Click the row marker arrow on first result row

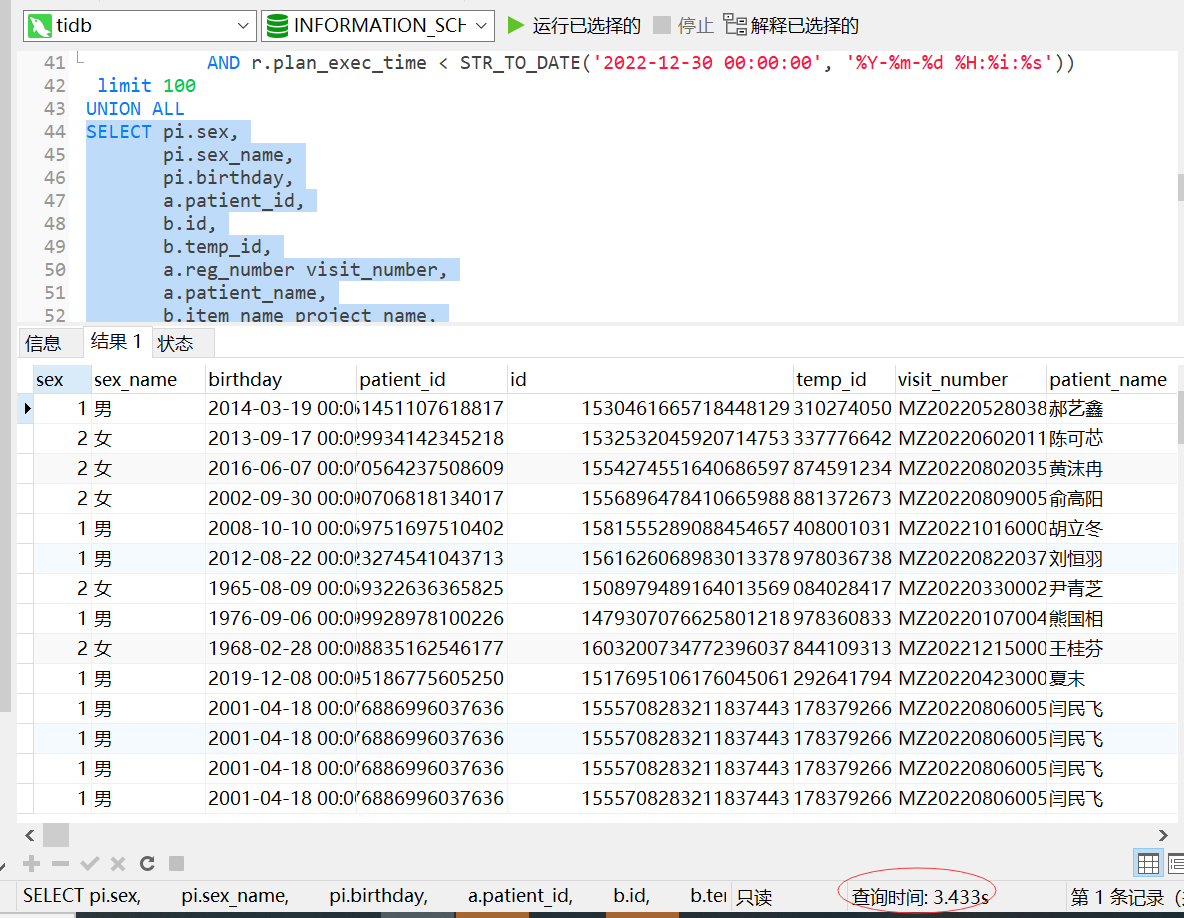(27, 408)
